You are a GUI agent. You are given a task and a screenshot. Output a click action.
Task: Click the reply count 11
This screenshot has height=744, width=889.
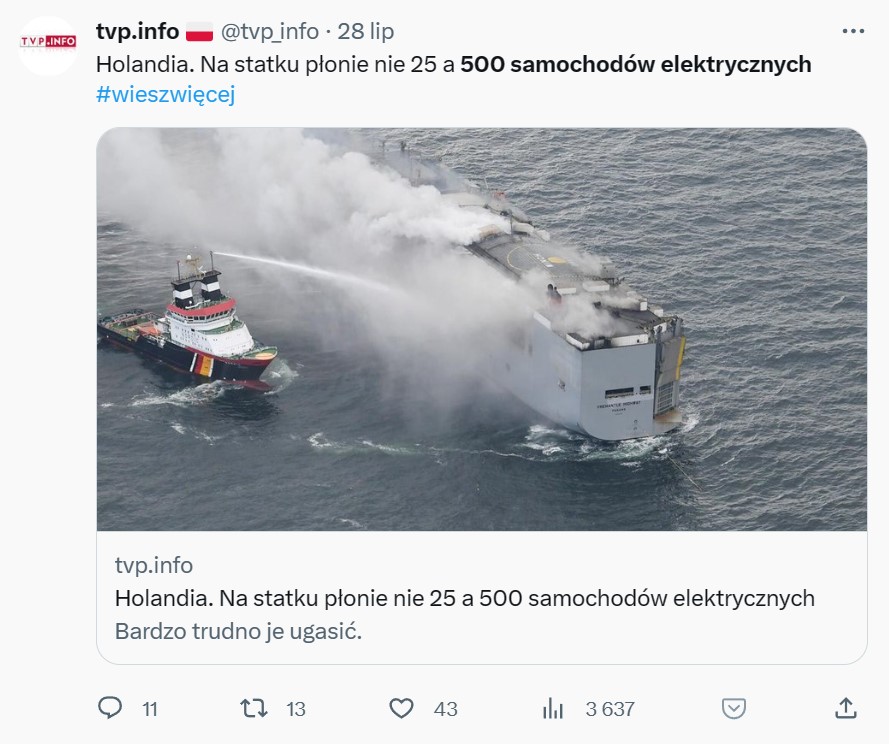[x=150, y=709]
